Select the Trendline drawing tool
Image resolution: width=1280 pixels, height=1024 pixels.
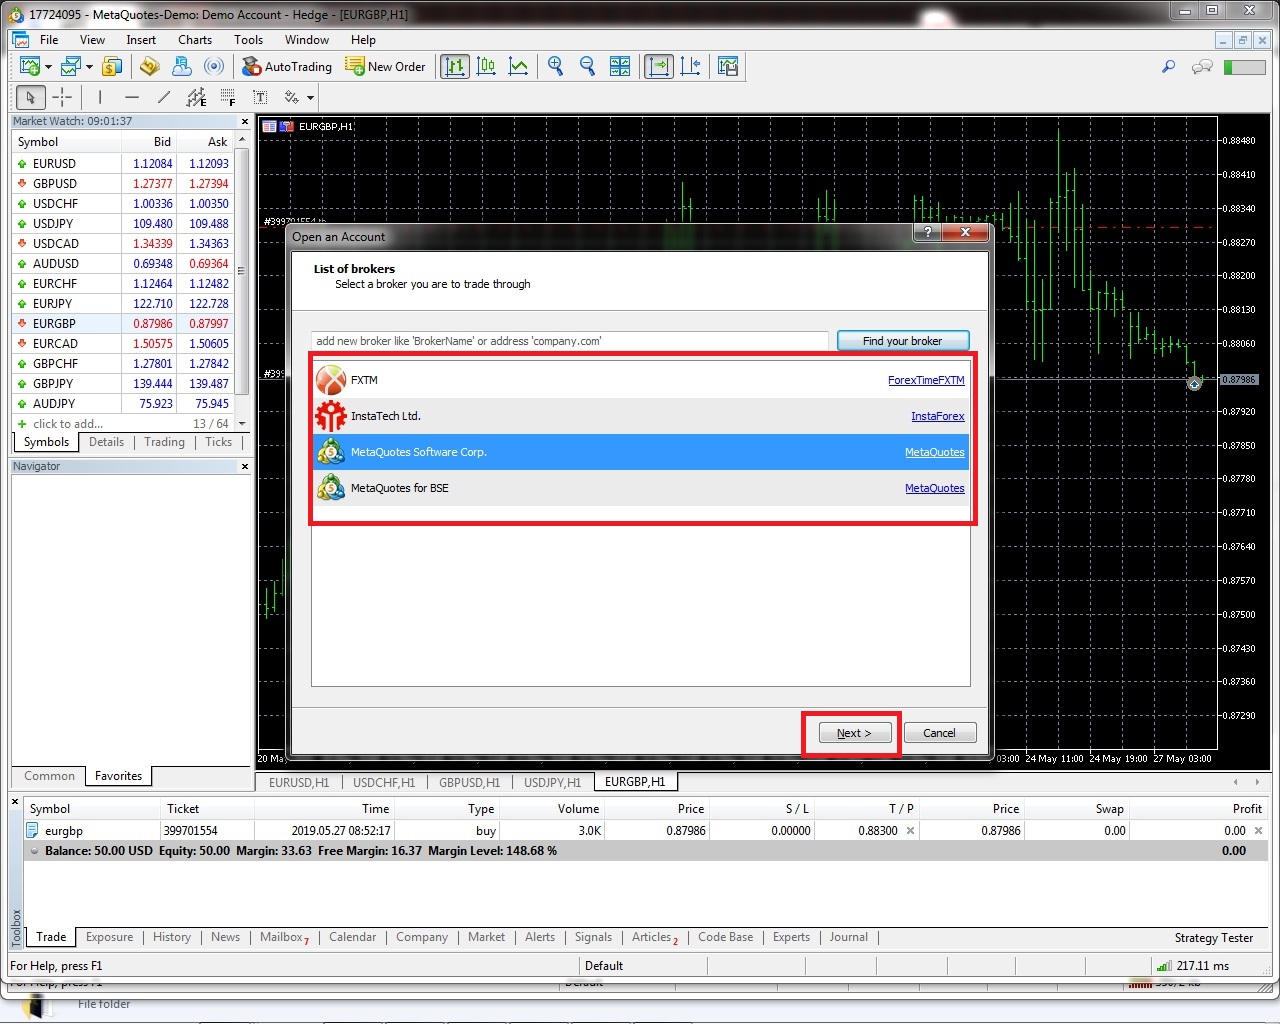(x=164, y=97)
